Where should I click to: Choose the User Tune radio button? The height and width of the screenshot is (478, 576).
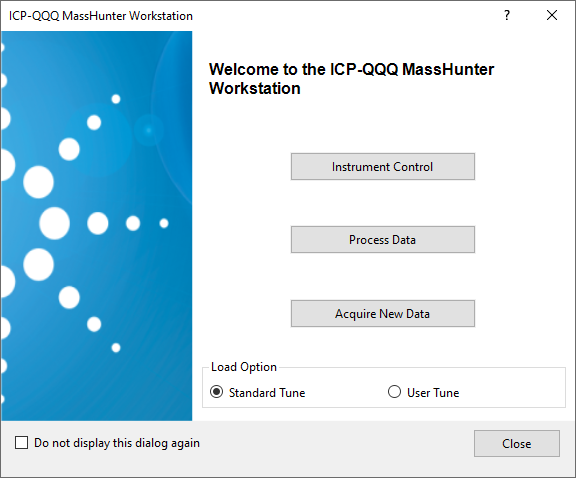click(x=394, y=392)
